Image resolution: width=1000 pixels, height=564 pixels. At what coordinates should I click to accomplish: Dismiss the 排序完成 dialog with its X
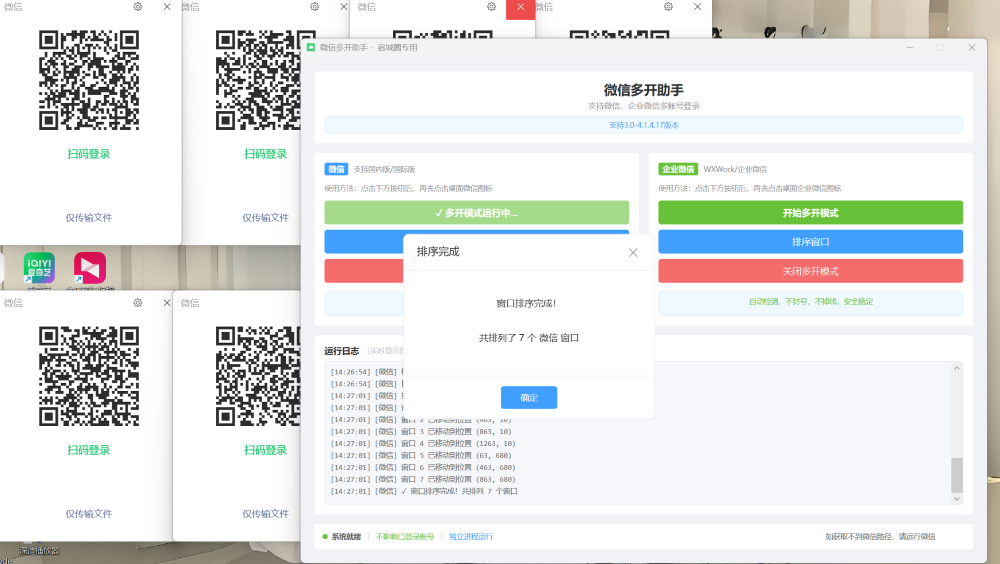coord(633,253)
